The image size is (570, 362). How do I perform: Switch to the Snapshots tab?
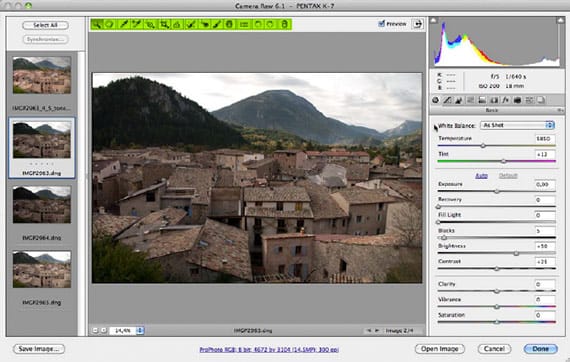click(541, 100)
